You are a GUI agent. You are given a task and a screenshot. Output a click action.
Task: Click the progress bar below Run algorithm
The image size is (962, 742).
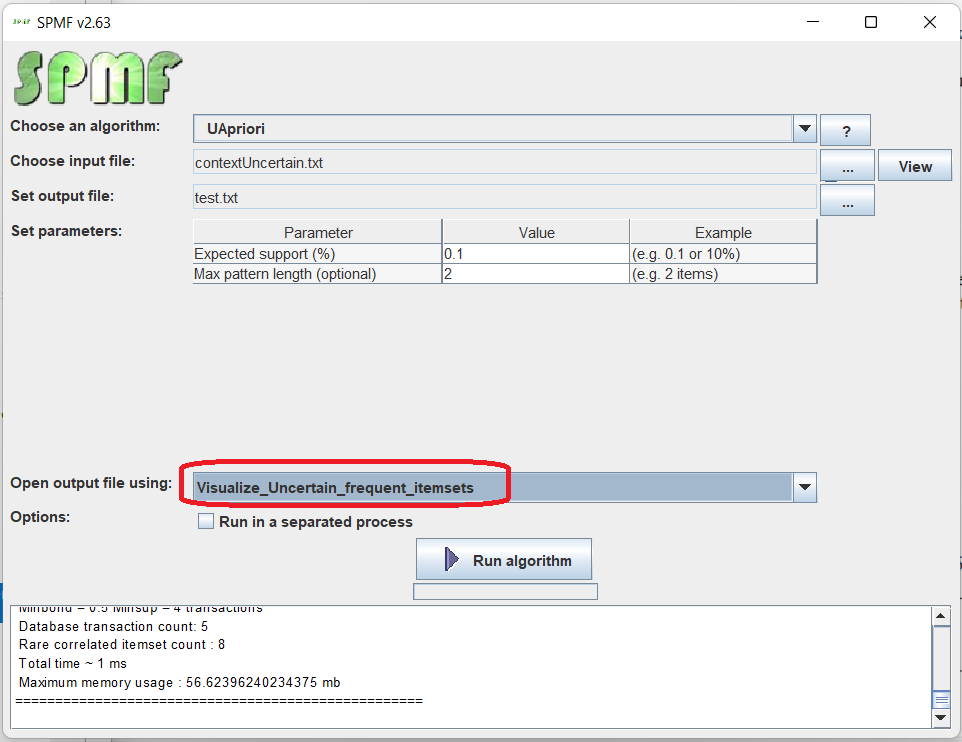(x=505, y=592)
